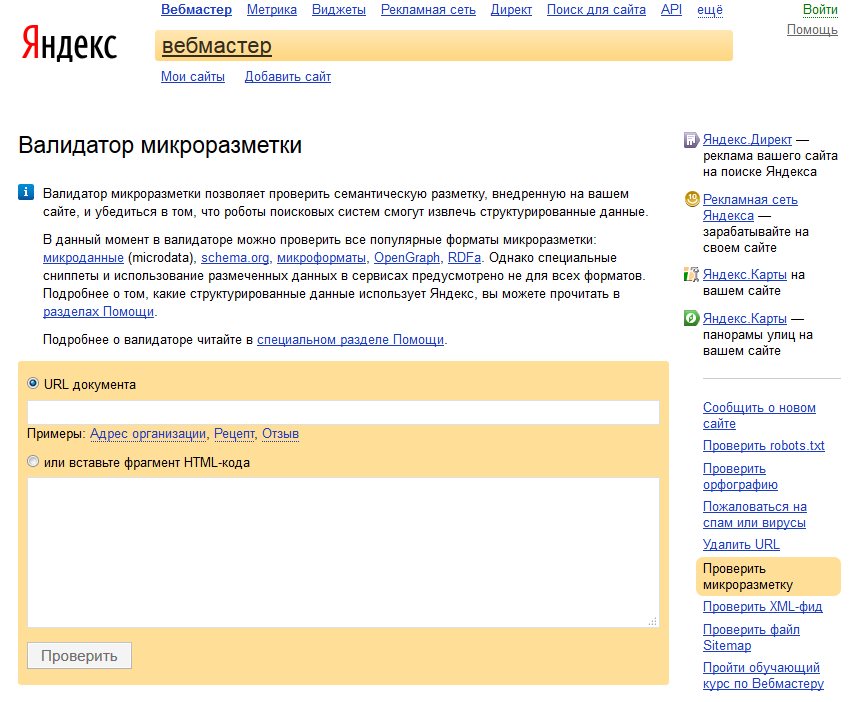The image size is (855, 702).
Task: Click the Войти login link
Action: (x=820, y=10)
